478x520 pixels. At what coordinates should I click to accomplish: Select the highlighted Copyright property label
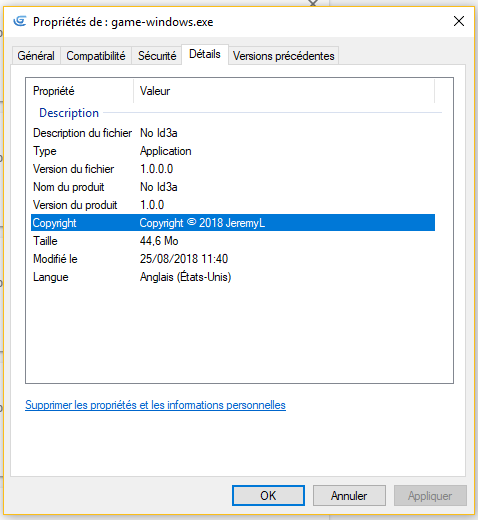54,223
